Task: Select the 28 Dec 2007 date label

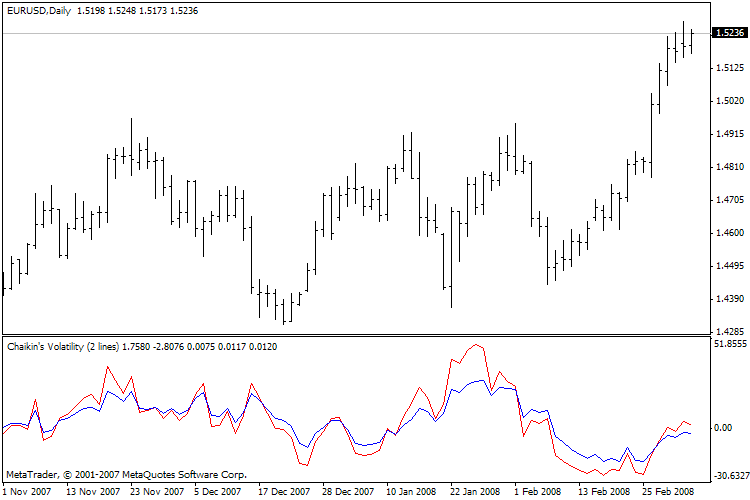Action: pyautogui.click(x=348, y=491)
